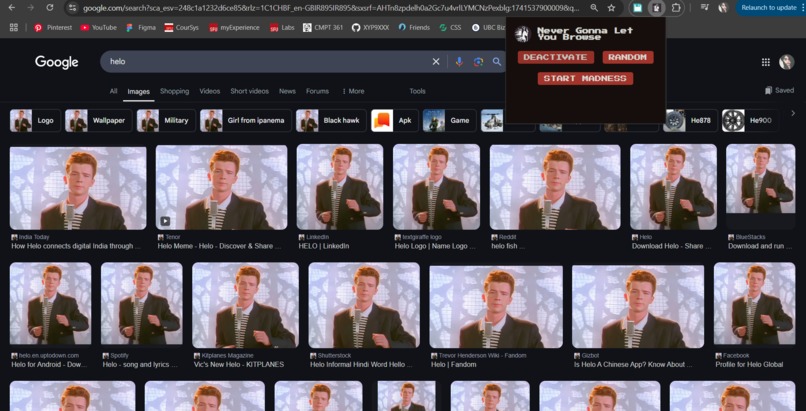Viewport: 806px width, 411px height.
Task: Click DEACTIVATE in the extension popup
Action: click(556, 58)
